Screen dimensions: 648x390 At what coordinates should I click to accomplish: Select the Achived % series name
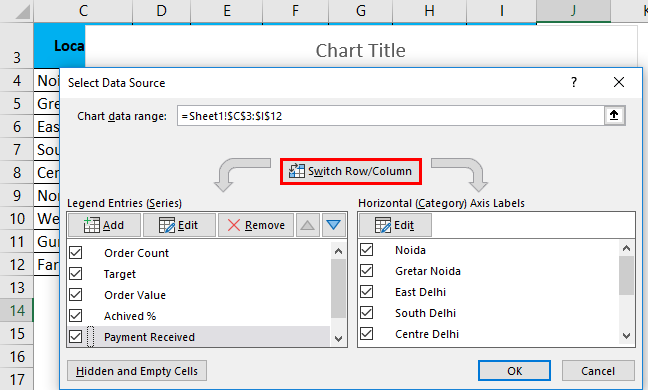(130, 316)
